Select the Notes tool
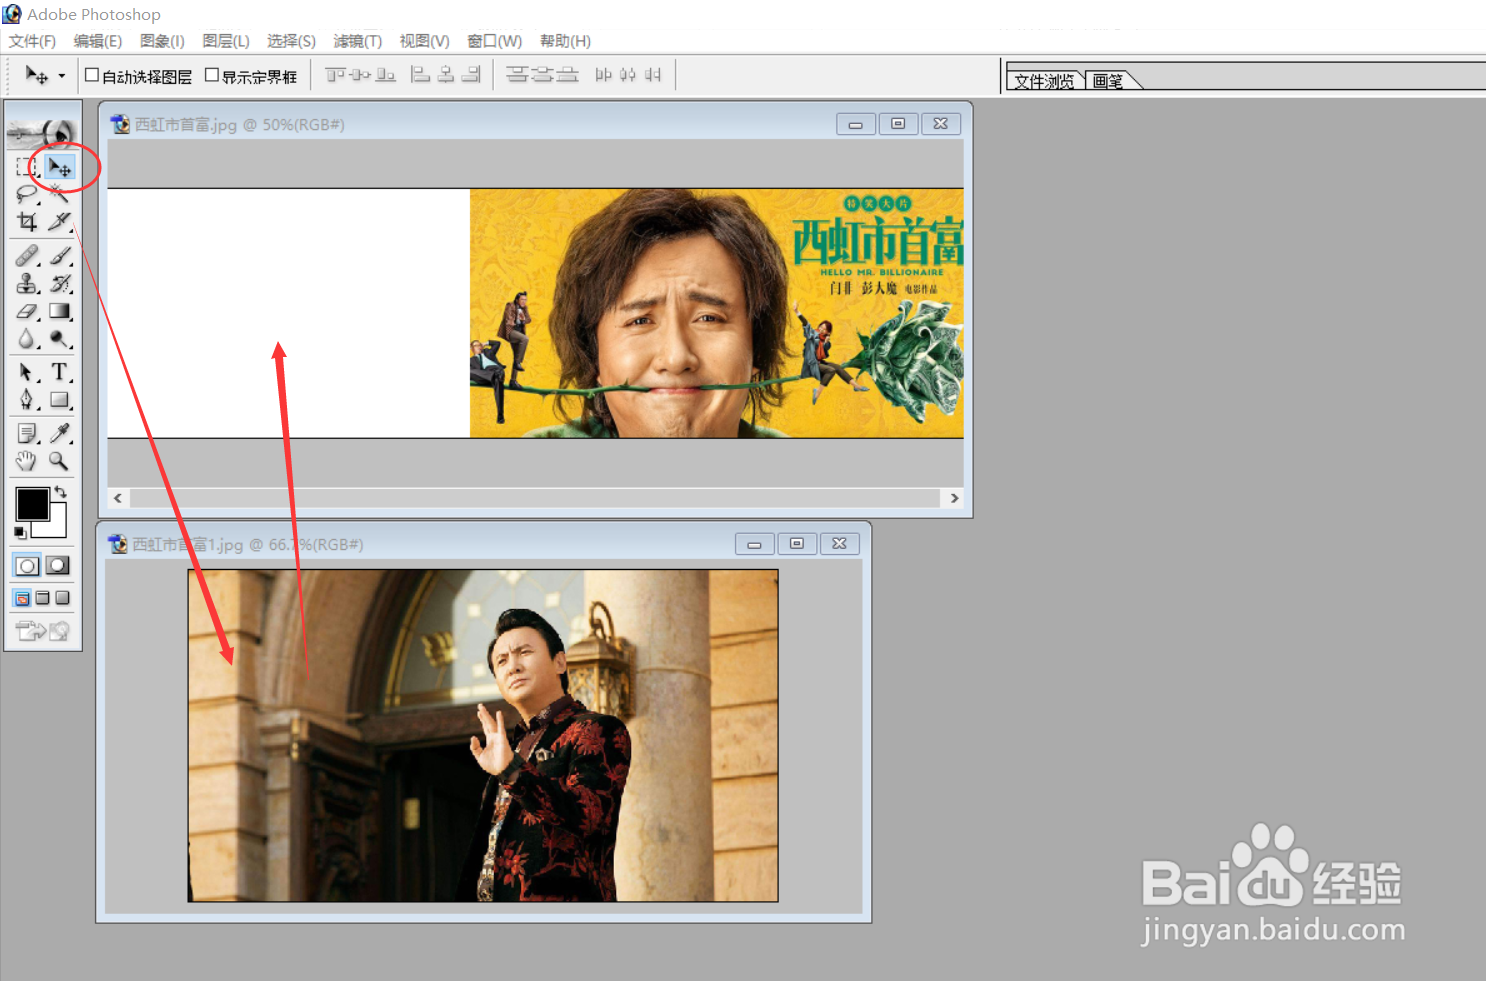 pyautogui.click(x=27, y=433)
